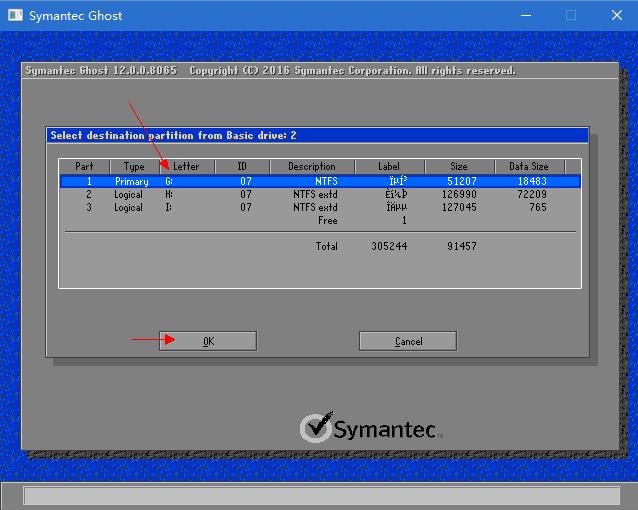The image size is (638, 510).
Task: Minimize the Symantec Ghost window
Action: click(526, 15)
